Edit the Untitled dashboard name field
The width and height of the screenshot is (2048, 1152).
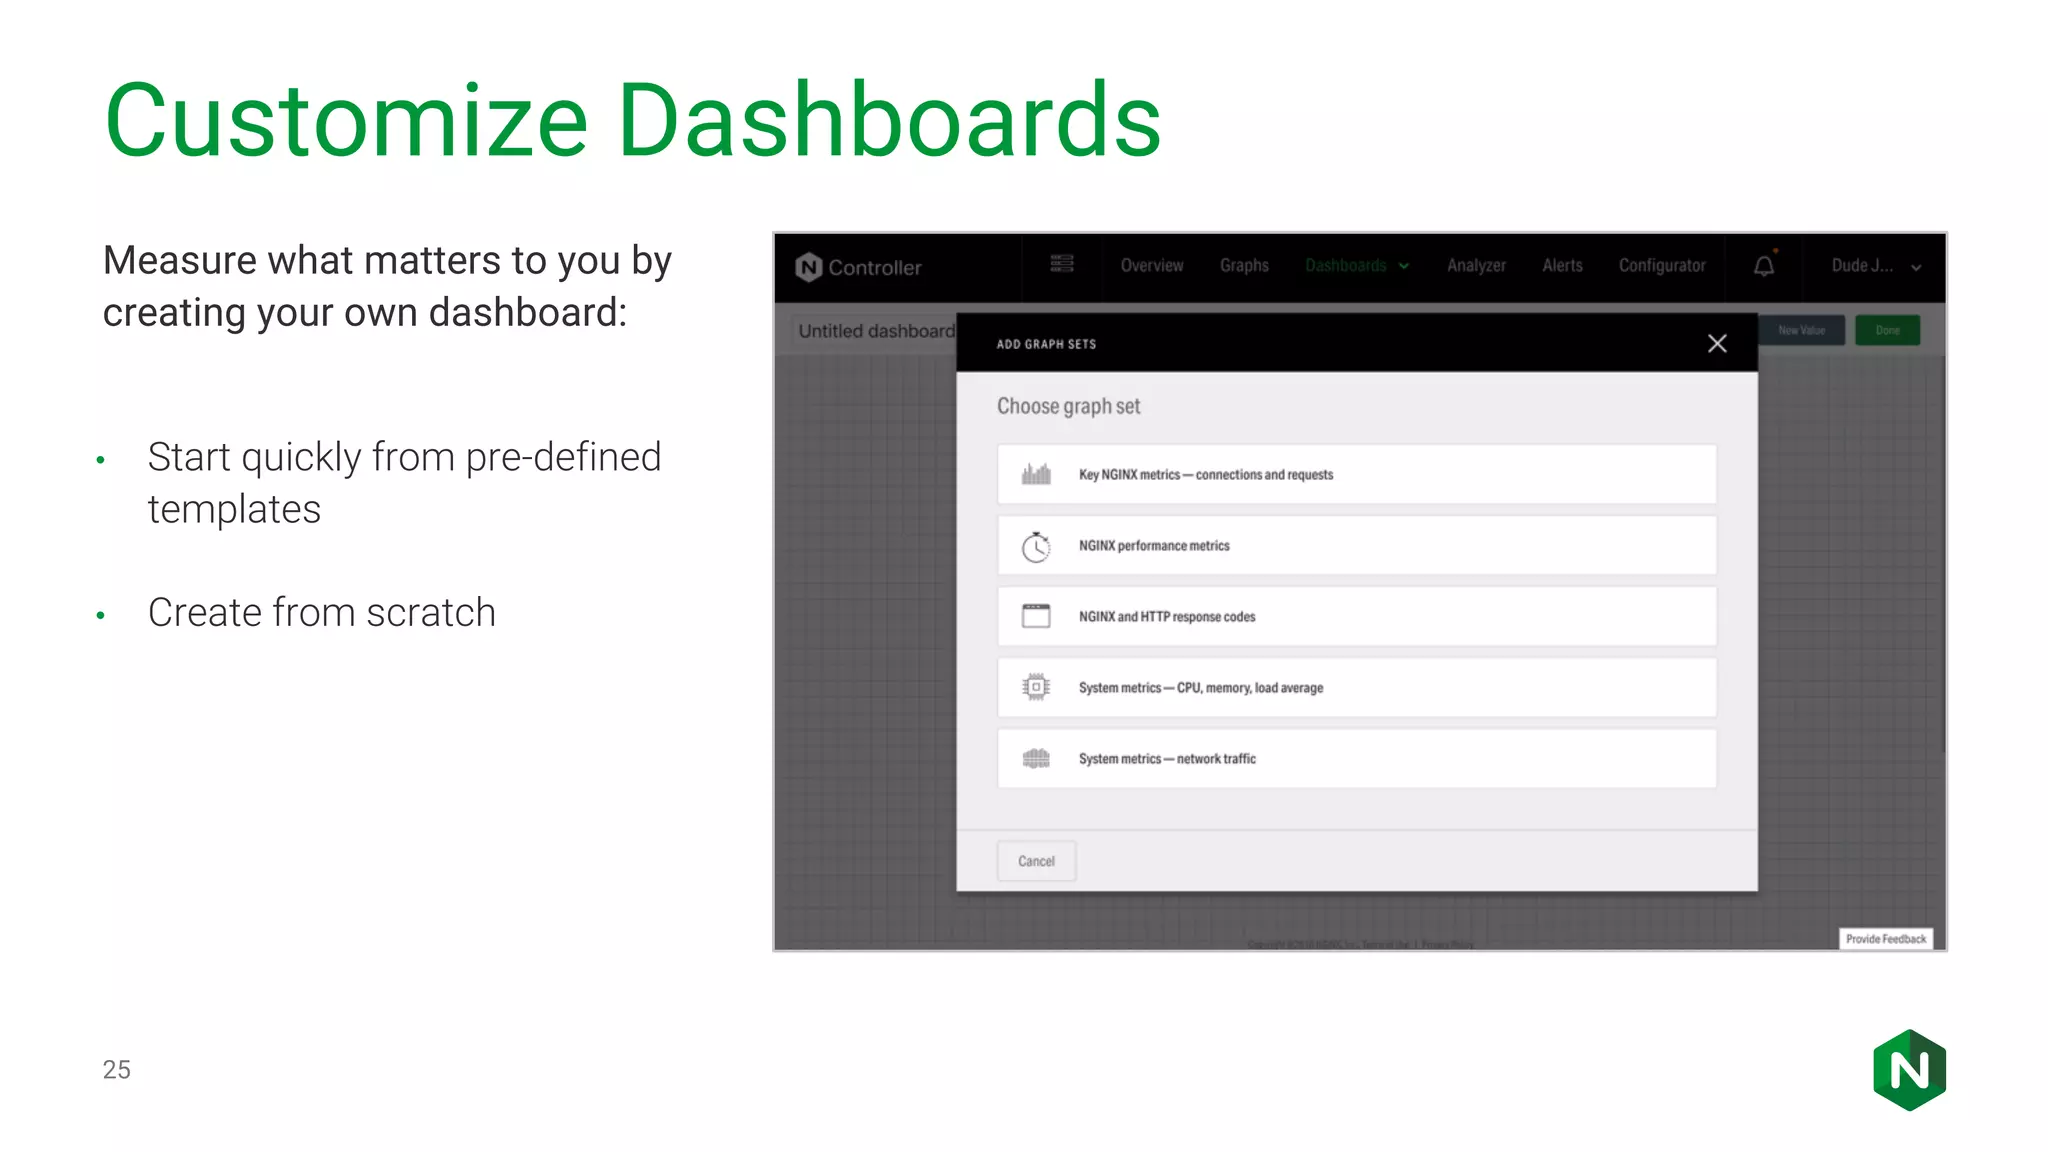(875, 331)
